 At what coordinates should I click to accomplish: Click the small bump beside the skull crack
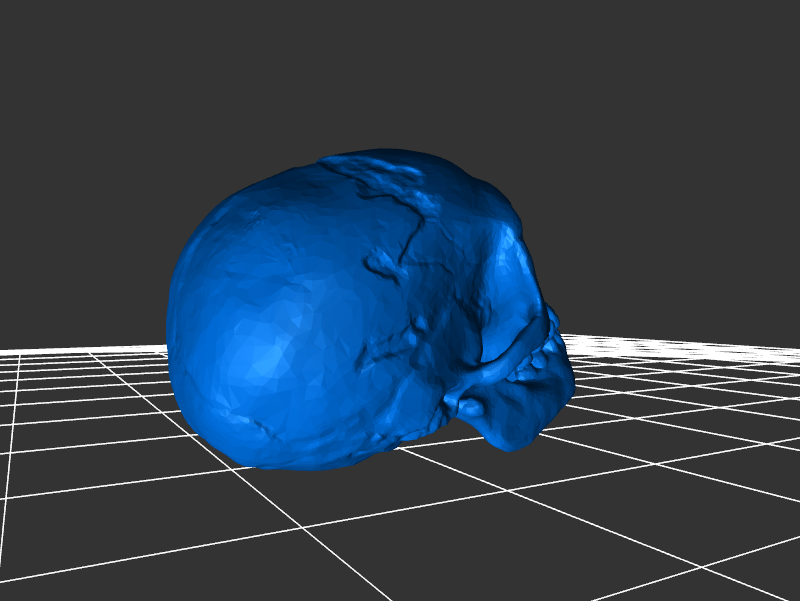tap(381, 263)
